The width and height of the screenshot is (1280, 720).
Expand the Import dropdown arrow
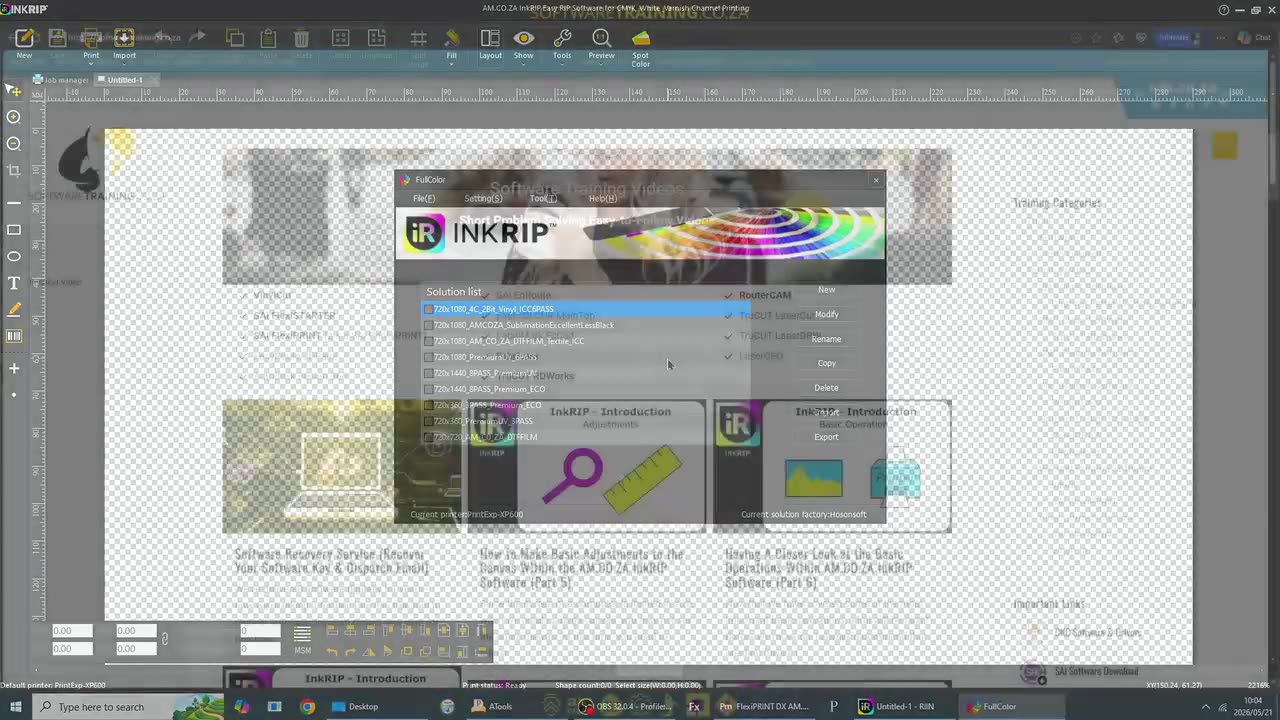pyautogui.click(x=124, y=65)
